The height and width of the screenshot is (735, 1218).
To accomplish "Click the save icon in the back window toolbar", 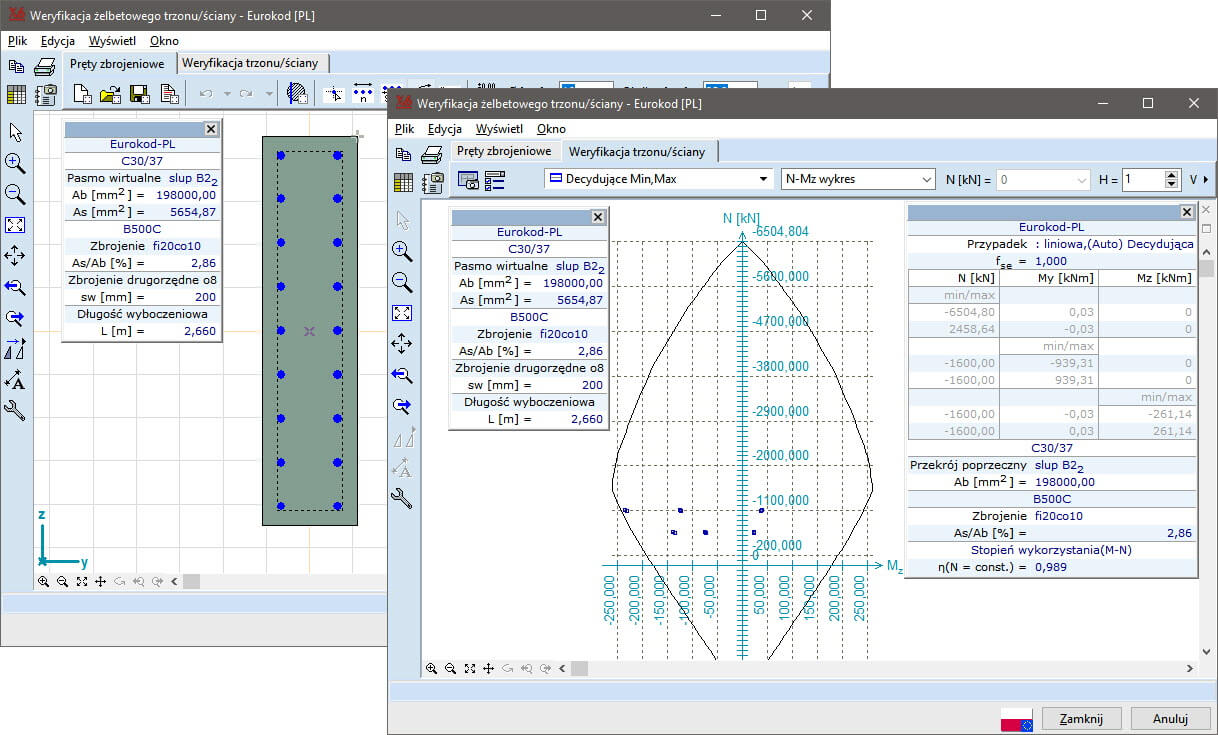I will pyautogui.click(x=139, y=94).
